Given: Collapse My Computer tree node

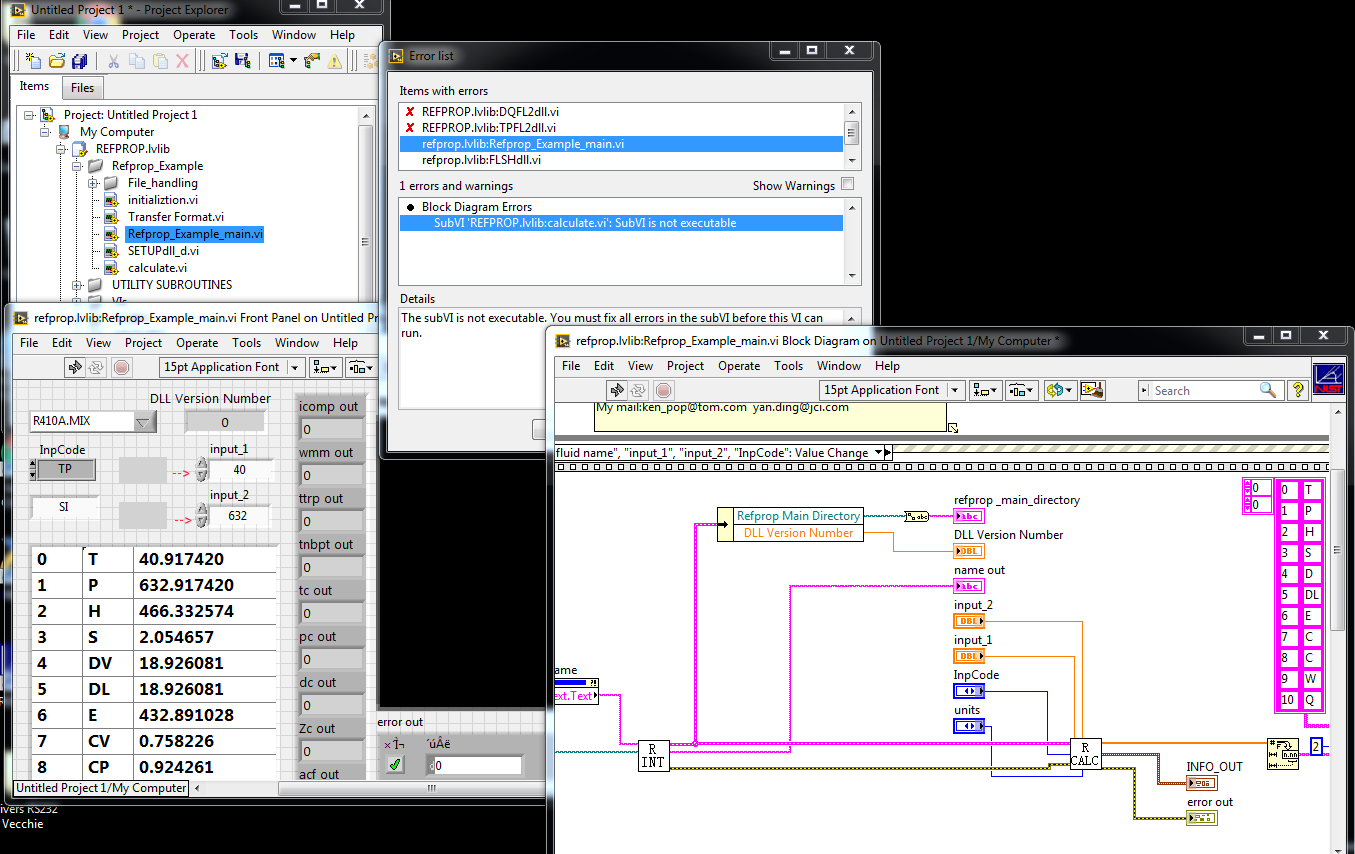Looking at the screenshot, I should tap(45, 132).
